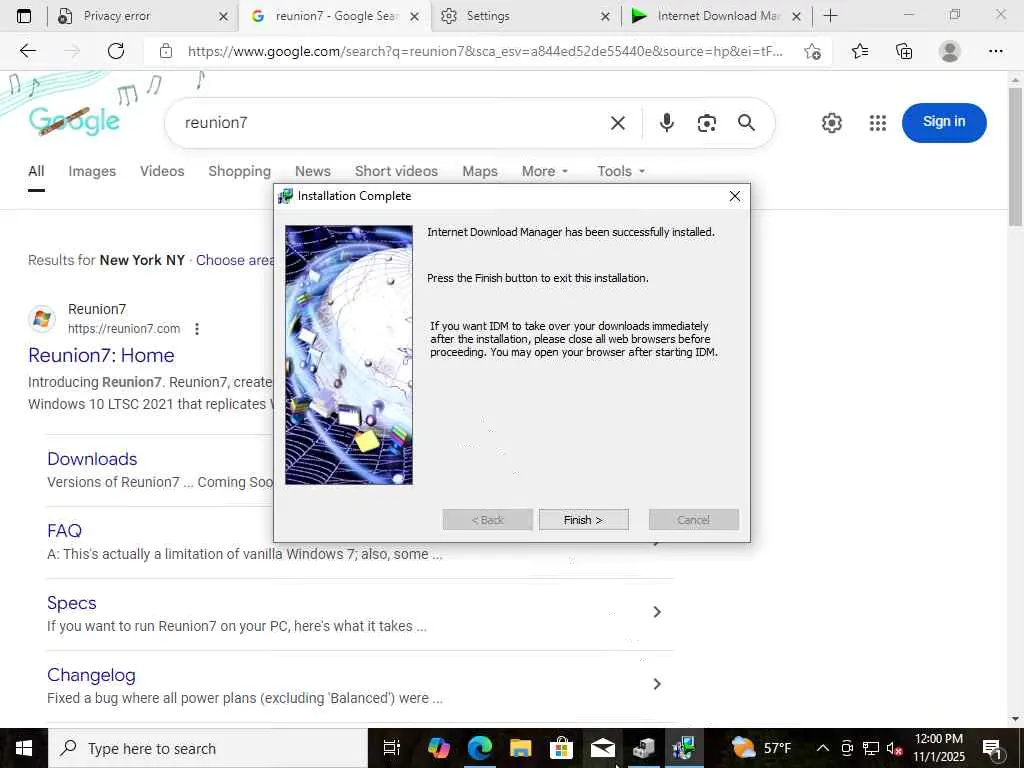
Task: Click the Finish button in the installer
Action: [583, 520]
